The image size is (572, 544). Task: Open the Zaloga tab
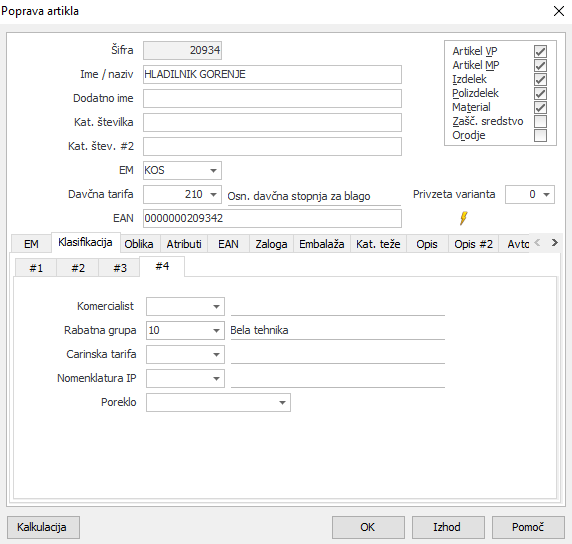[x=271, y=244]
